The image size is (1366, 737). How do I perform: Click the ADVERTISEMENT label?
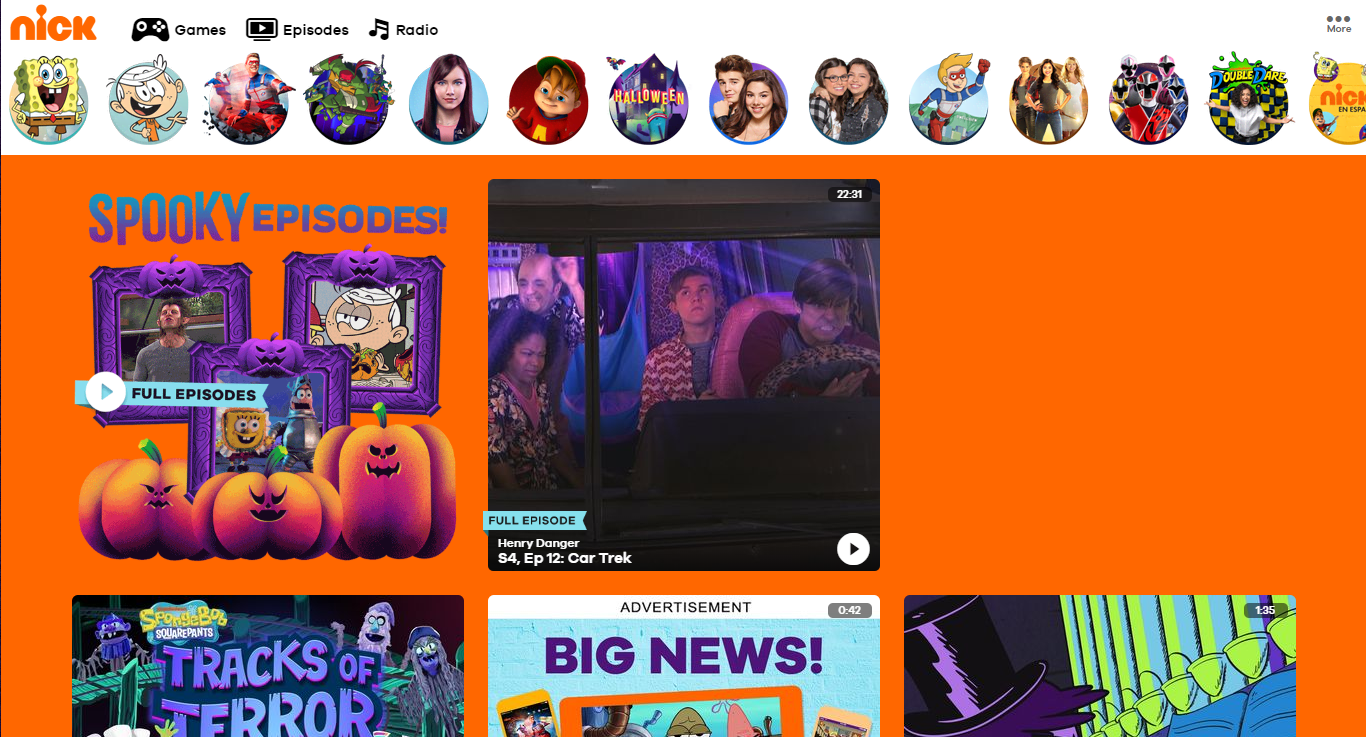(x=685, y=607)
